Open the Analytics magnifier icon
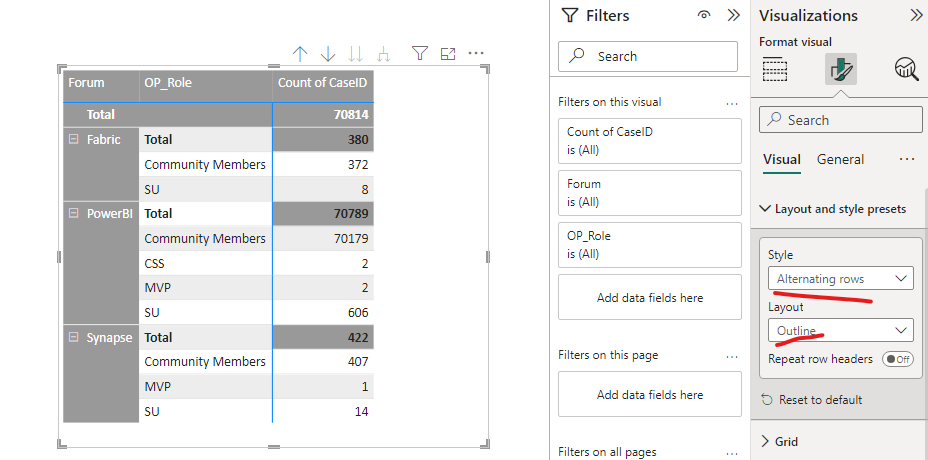928x460 pixels. pyautogui.click(x=907, y=70)
